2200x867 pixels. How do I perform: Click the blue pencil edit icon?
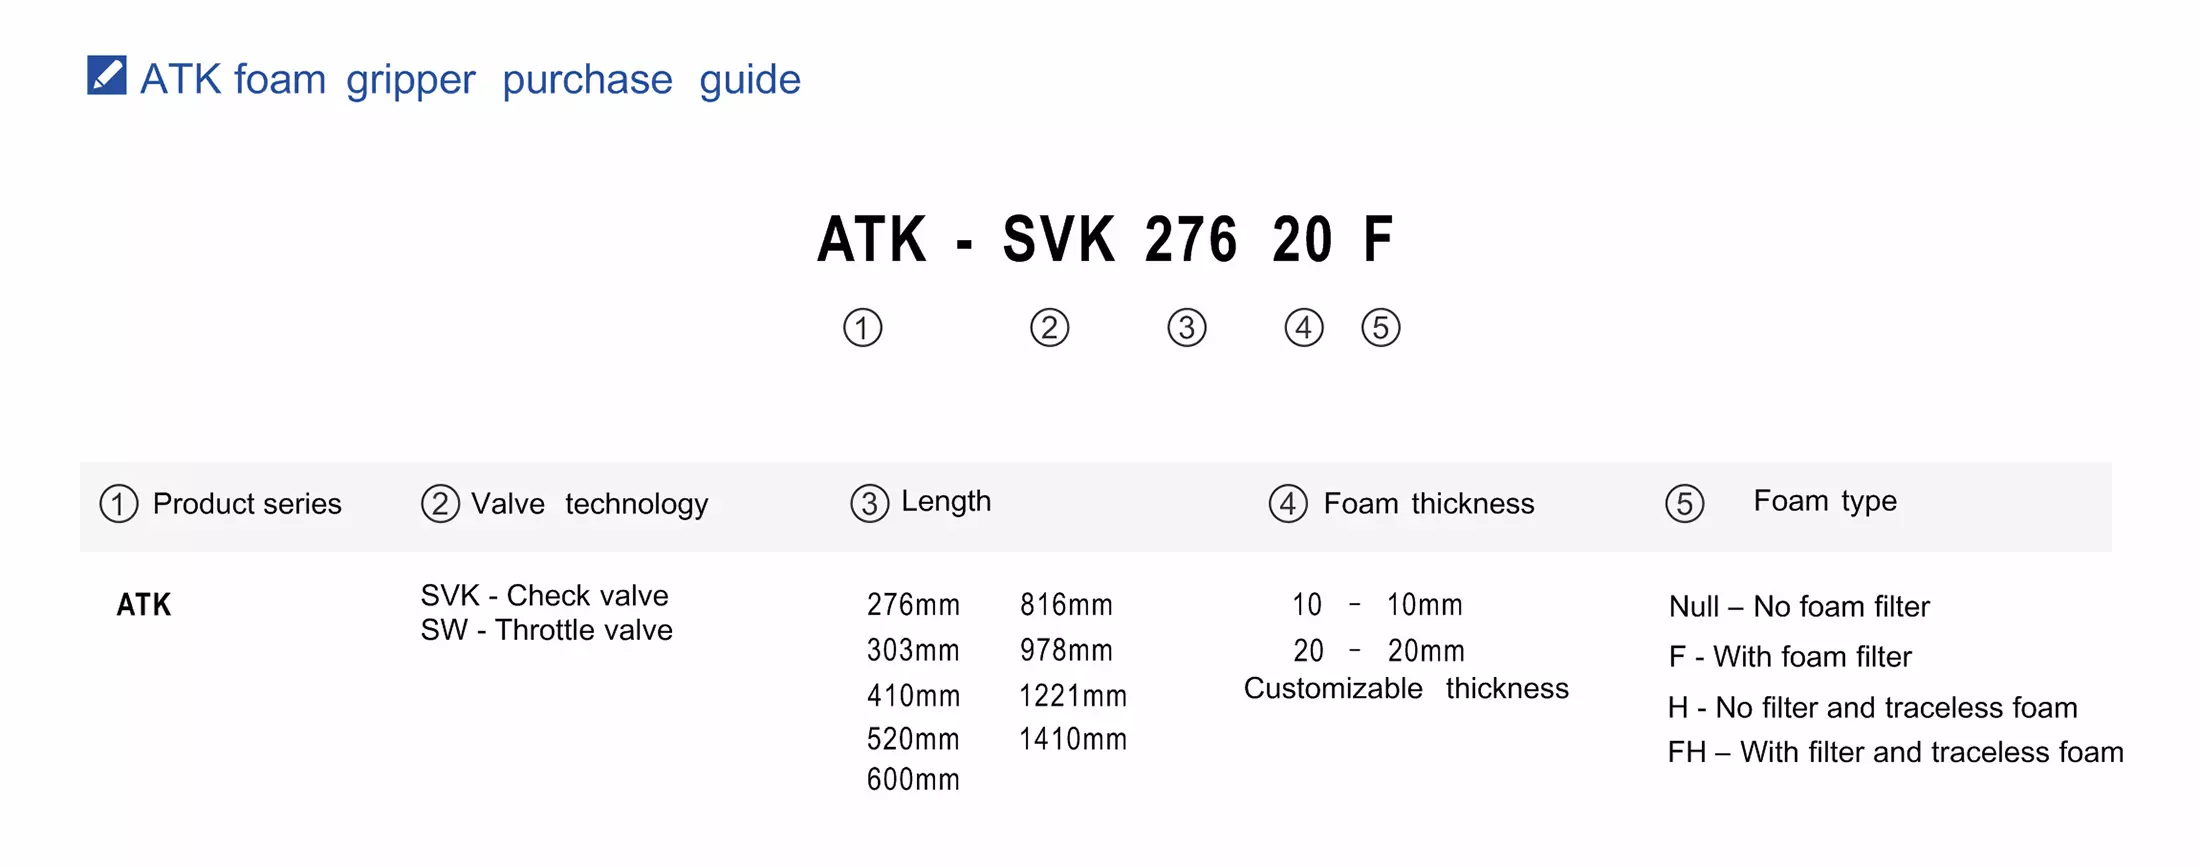pos(106,76)
